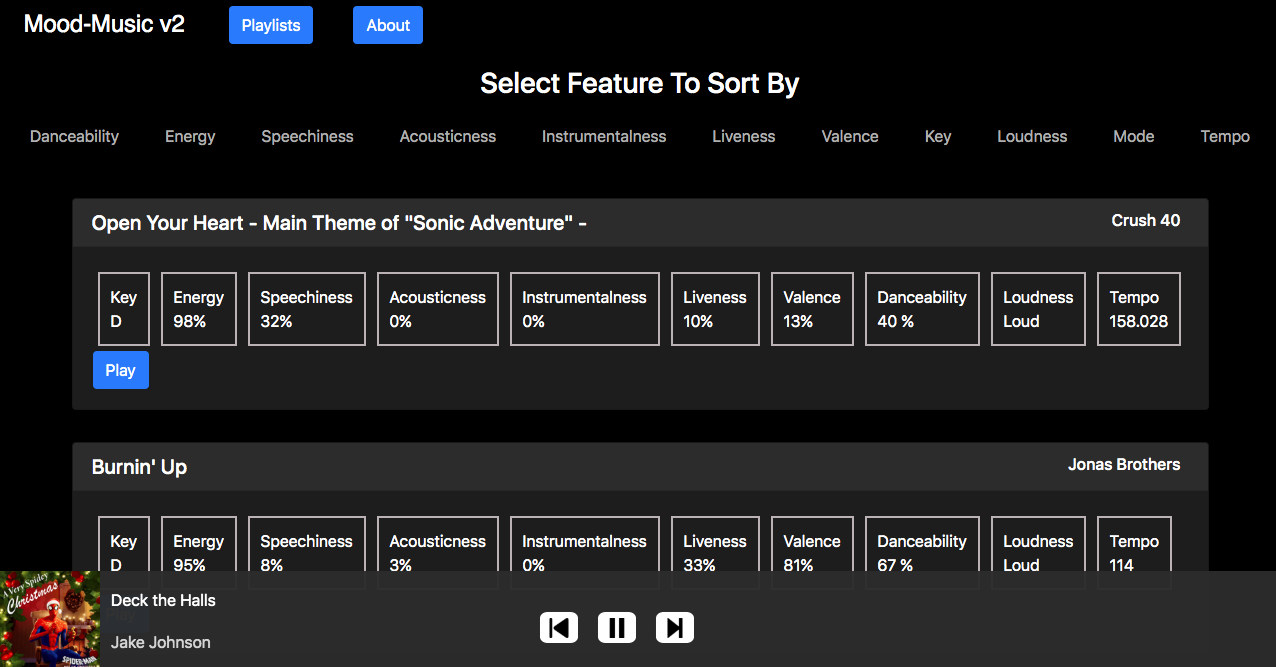Click the Deck the Halls now-playing title

point(163,600)
